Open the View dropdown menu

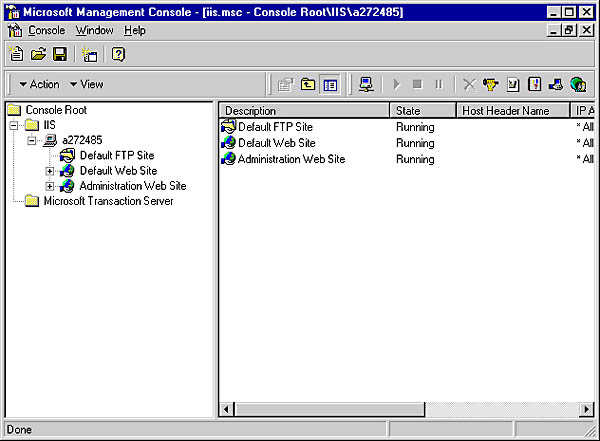click(x=86, y=84)
